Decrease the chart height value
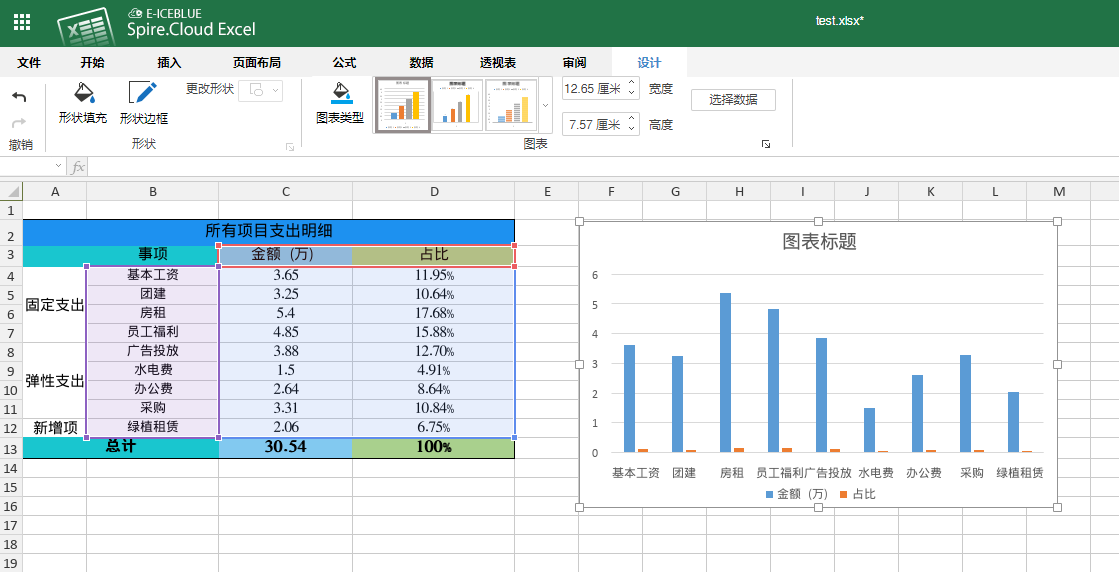 (x=632, y=129)
